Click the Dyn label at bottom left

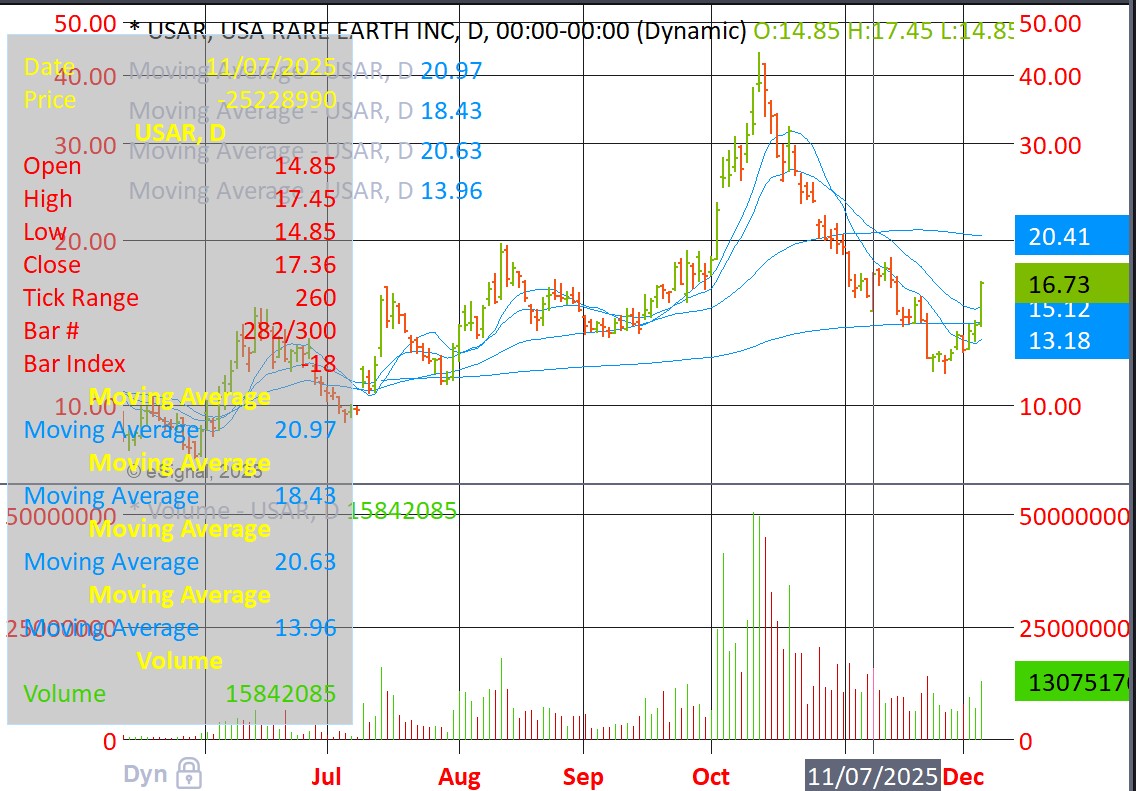146,774
